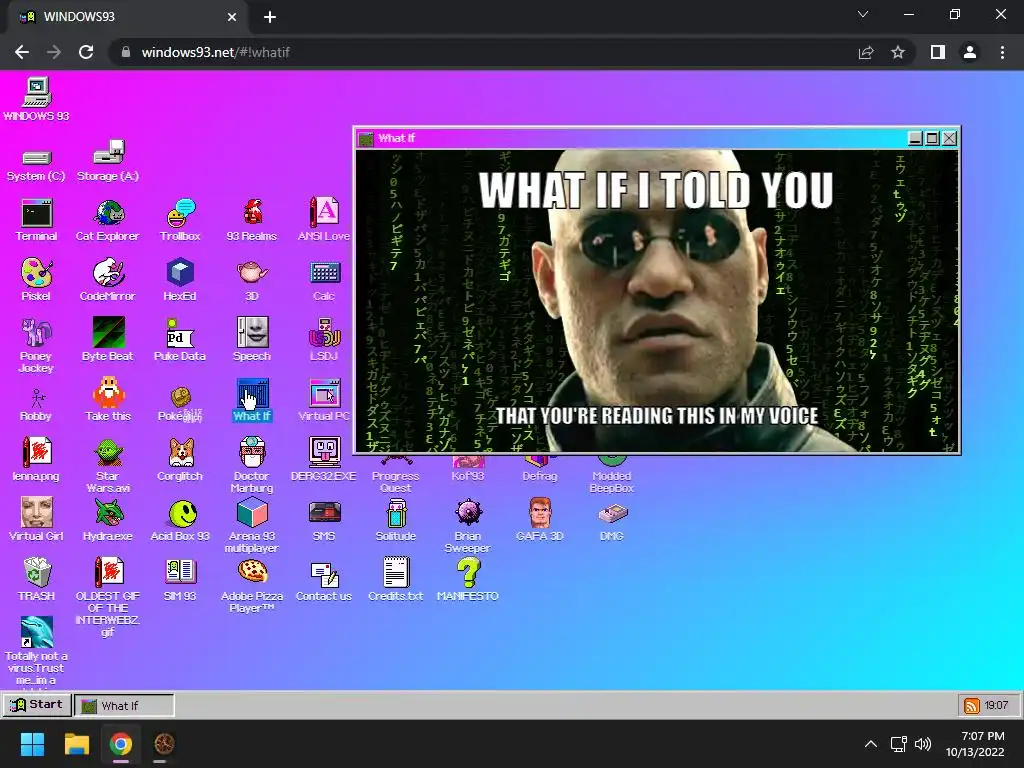1024x768 pixels.
Task: Open the Windows 11 Start button
Action: tap(32, 744)
